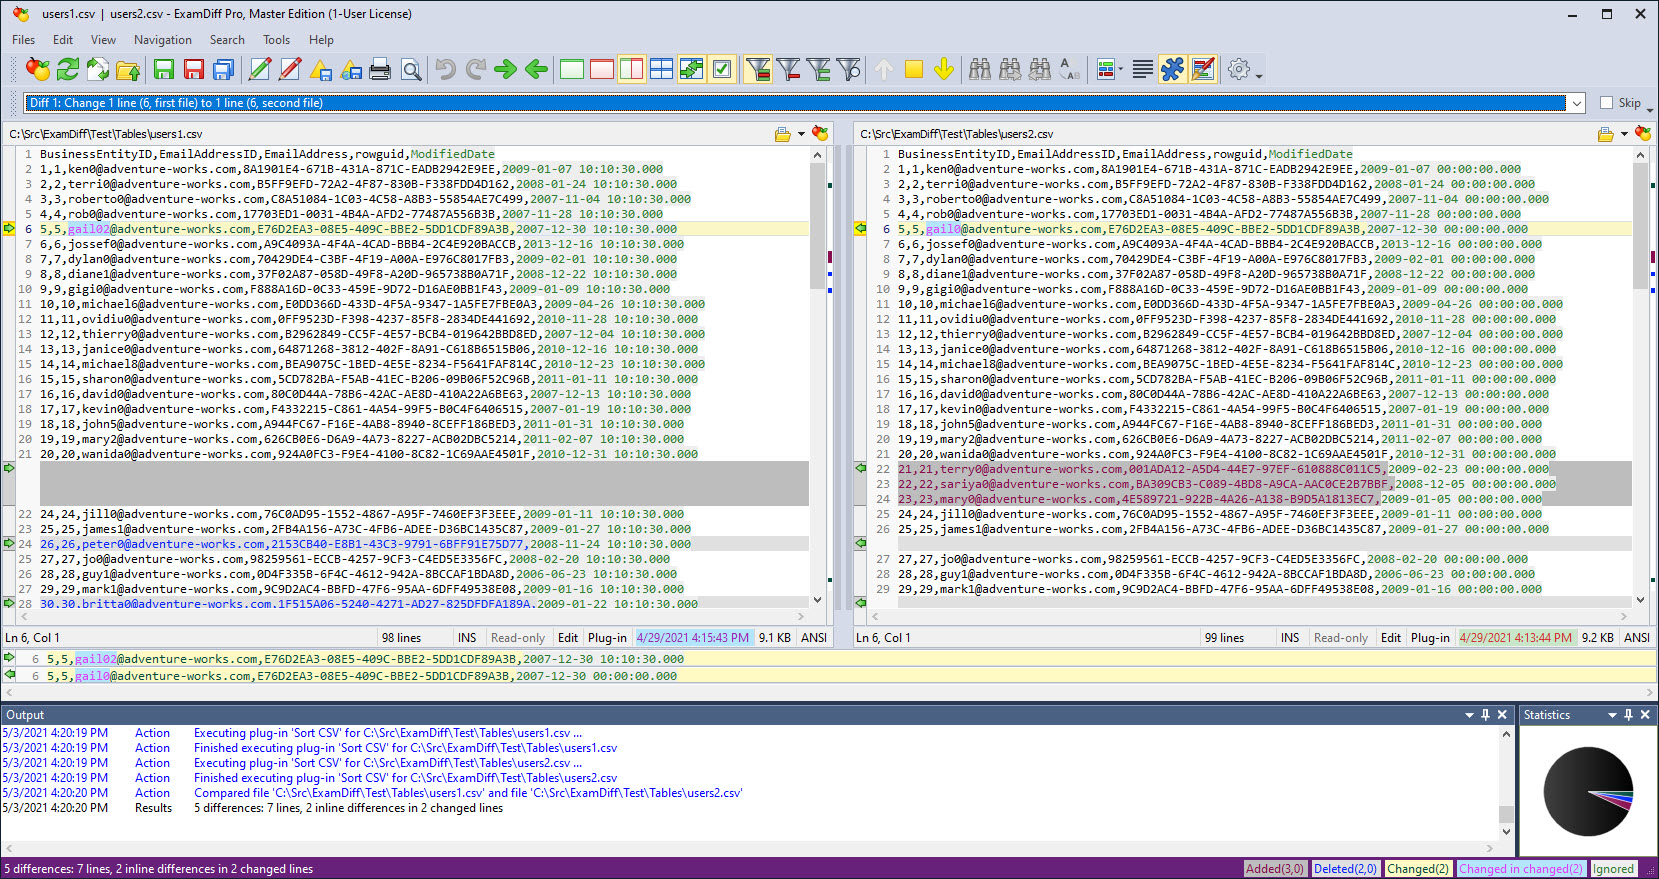Click the Re-compare green refresh arrows icon

click(x=68, y=69)
